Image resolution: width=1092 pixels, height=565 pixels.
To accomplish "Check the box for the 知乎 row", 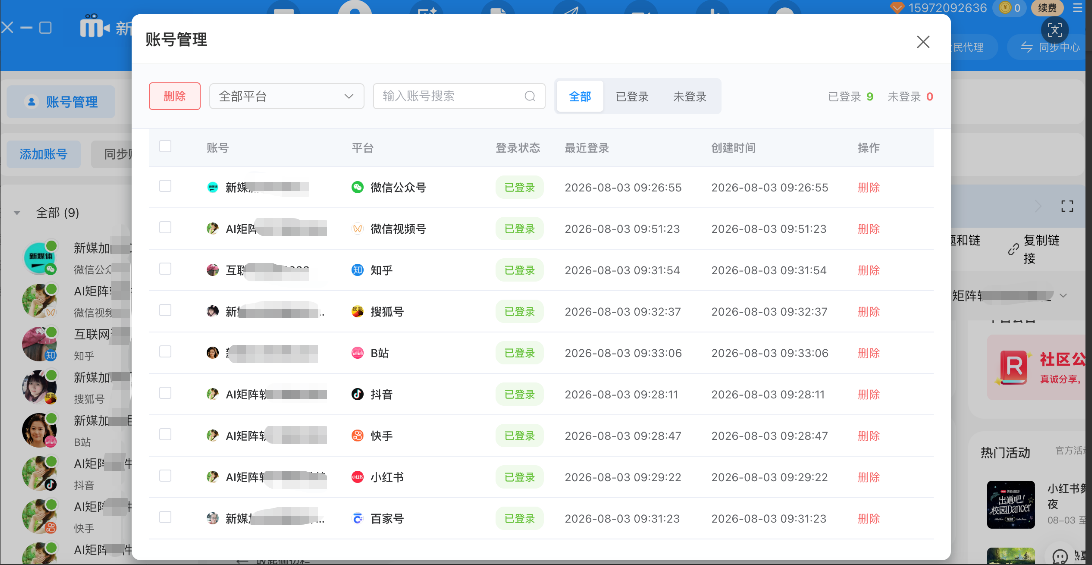I will point(165,269).
